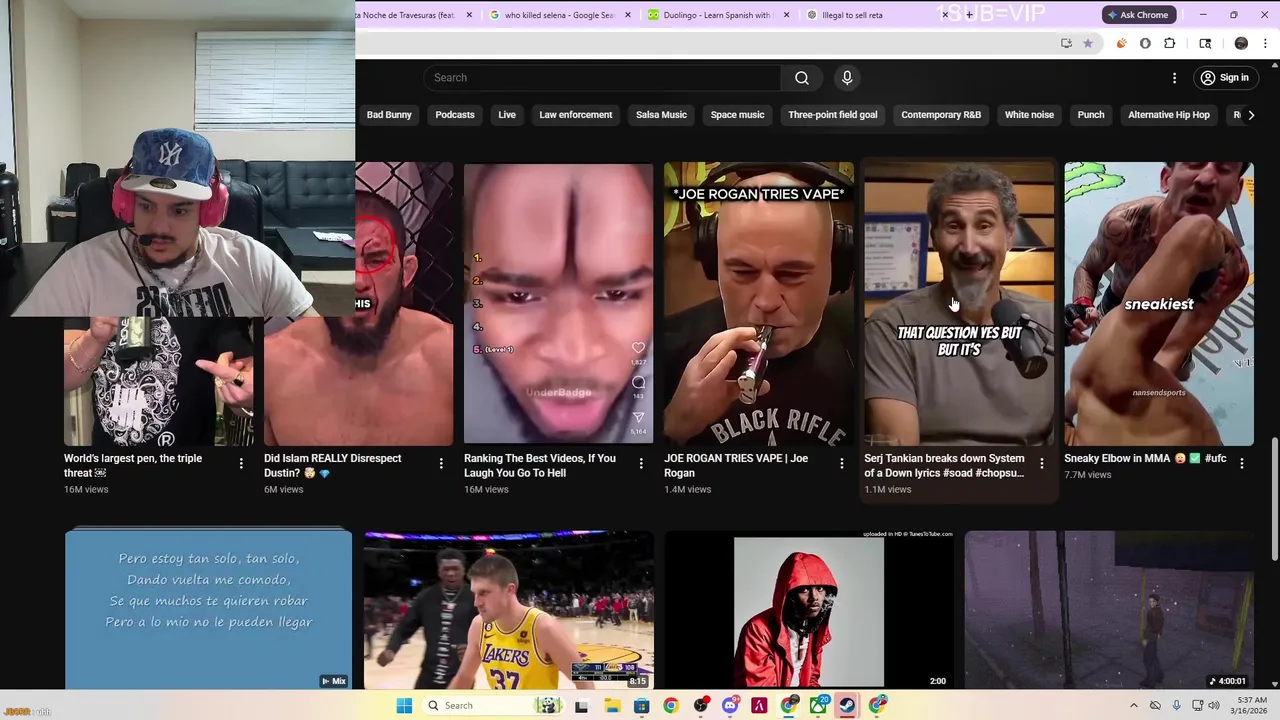Bookmark this page with star icon
Image resolution: width=1280 pixels, height=720 pixels.
click(1088, 43)
